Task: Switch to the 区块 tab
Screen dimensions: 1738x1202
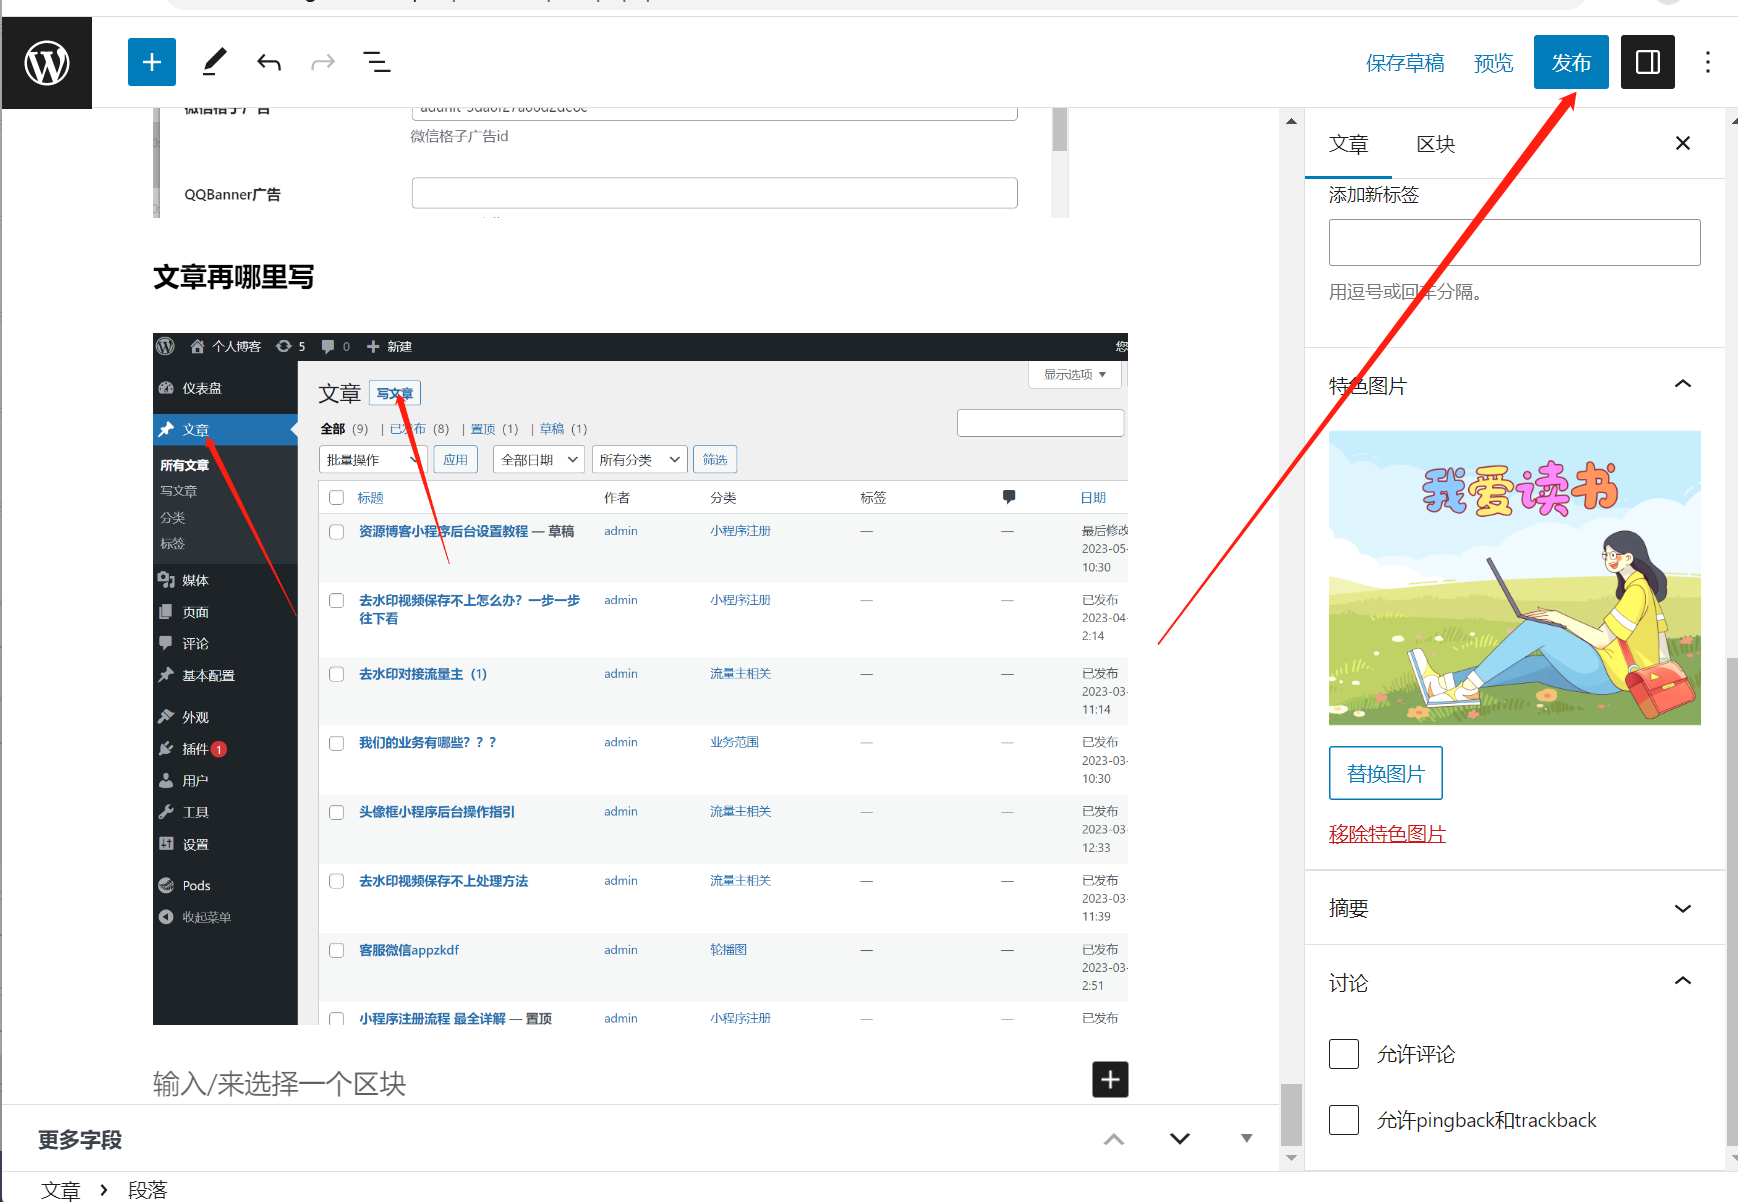Action: coord(1435,144)
